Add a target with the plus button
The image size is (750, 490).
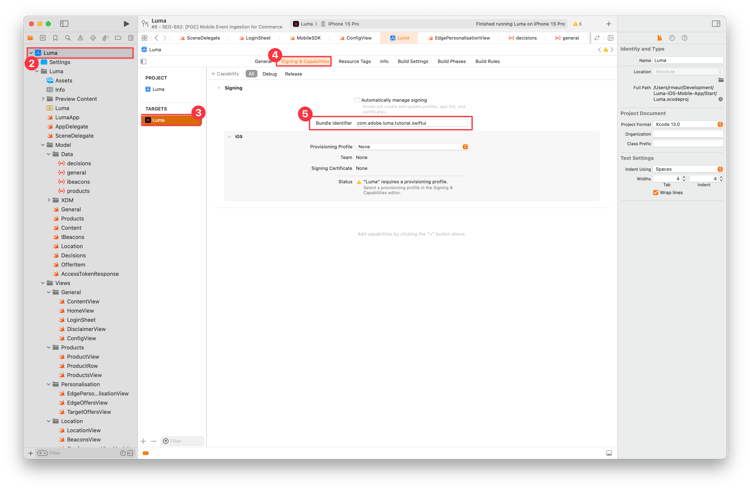(x=143, y=441)
